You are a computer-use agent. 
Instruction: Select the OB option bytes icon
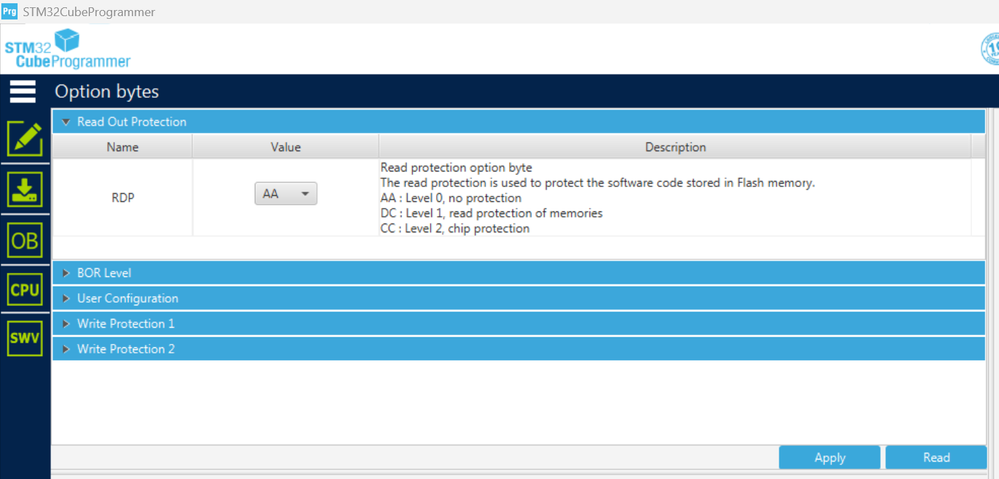(x=25, y=241)
